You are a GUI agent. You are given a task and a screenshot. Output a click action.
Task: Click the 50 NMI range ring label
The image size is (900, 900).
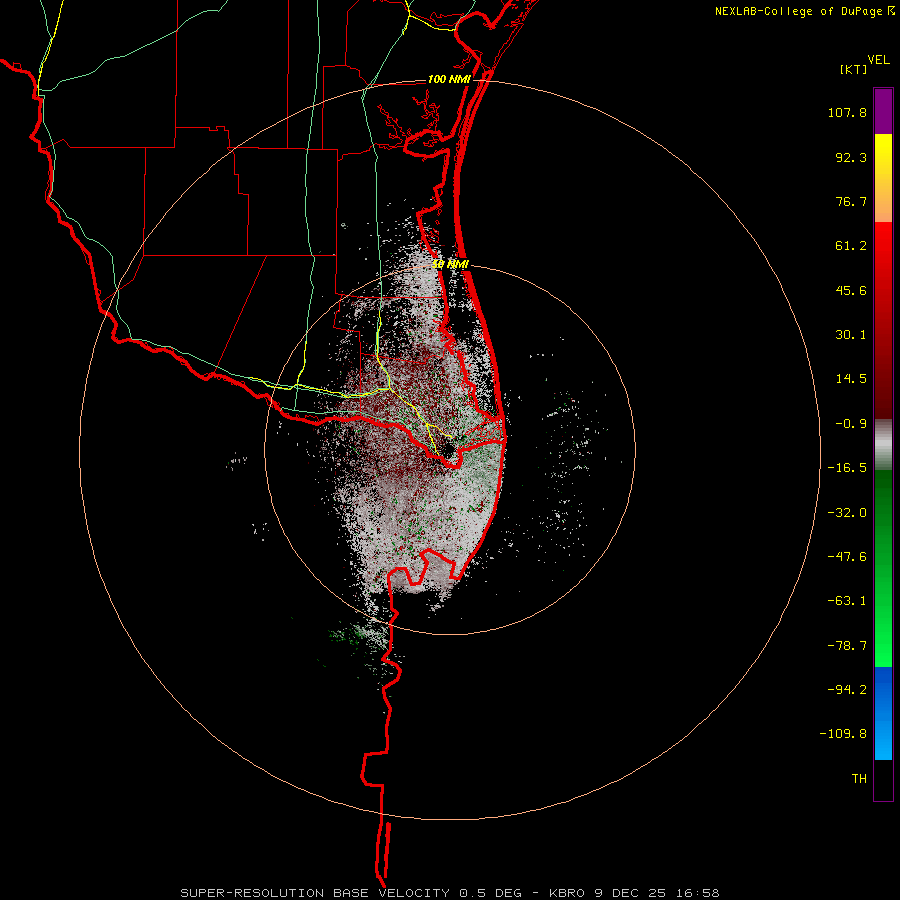451,264
